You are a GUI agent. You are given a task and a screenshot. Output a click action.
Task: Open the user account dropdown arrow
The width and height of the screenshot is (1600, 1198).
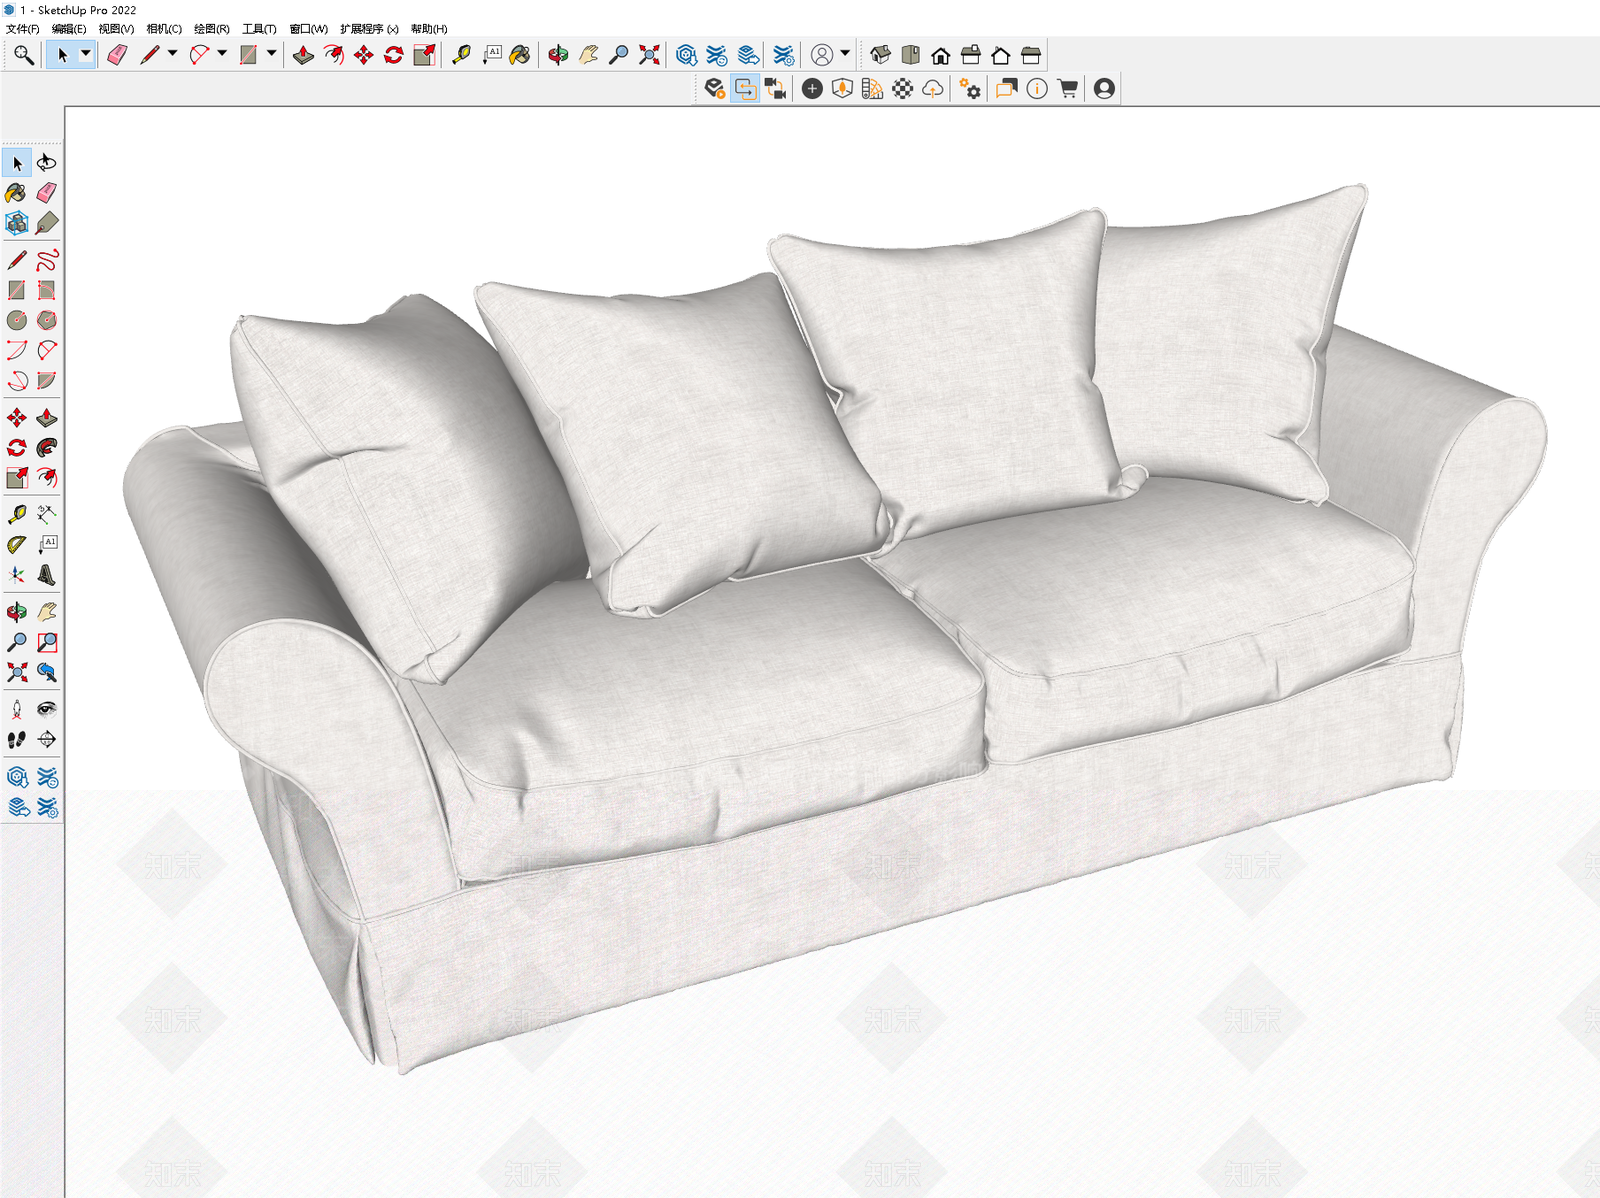[846, 54]
